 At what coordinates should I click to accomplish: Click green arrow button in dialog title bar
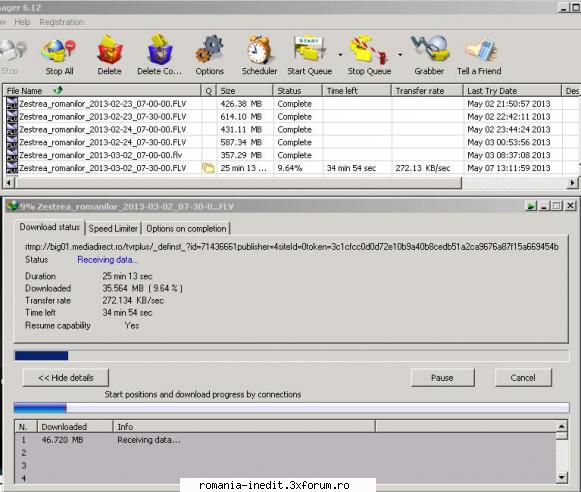pyautogui.click(x=531, y=206)
